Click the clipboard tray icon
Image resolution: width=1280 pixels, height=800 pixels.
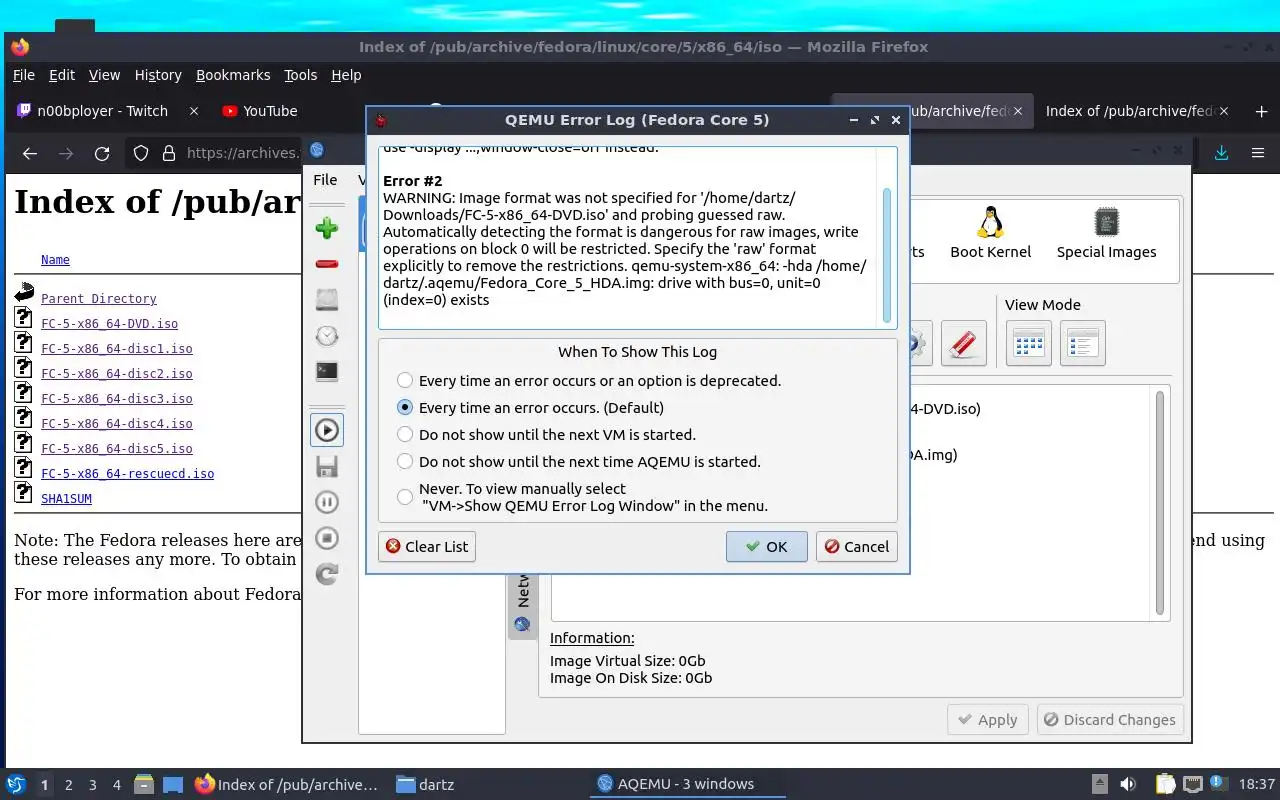(x=1164, y=784)
